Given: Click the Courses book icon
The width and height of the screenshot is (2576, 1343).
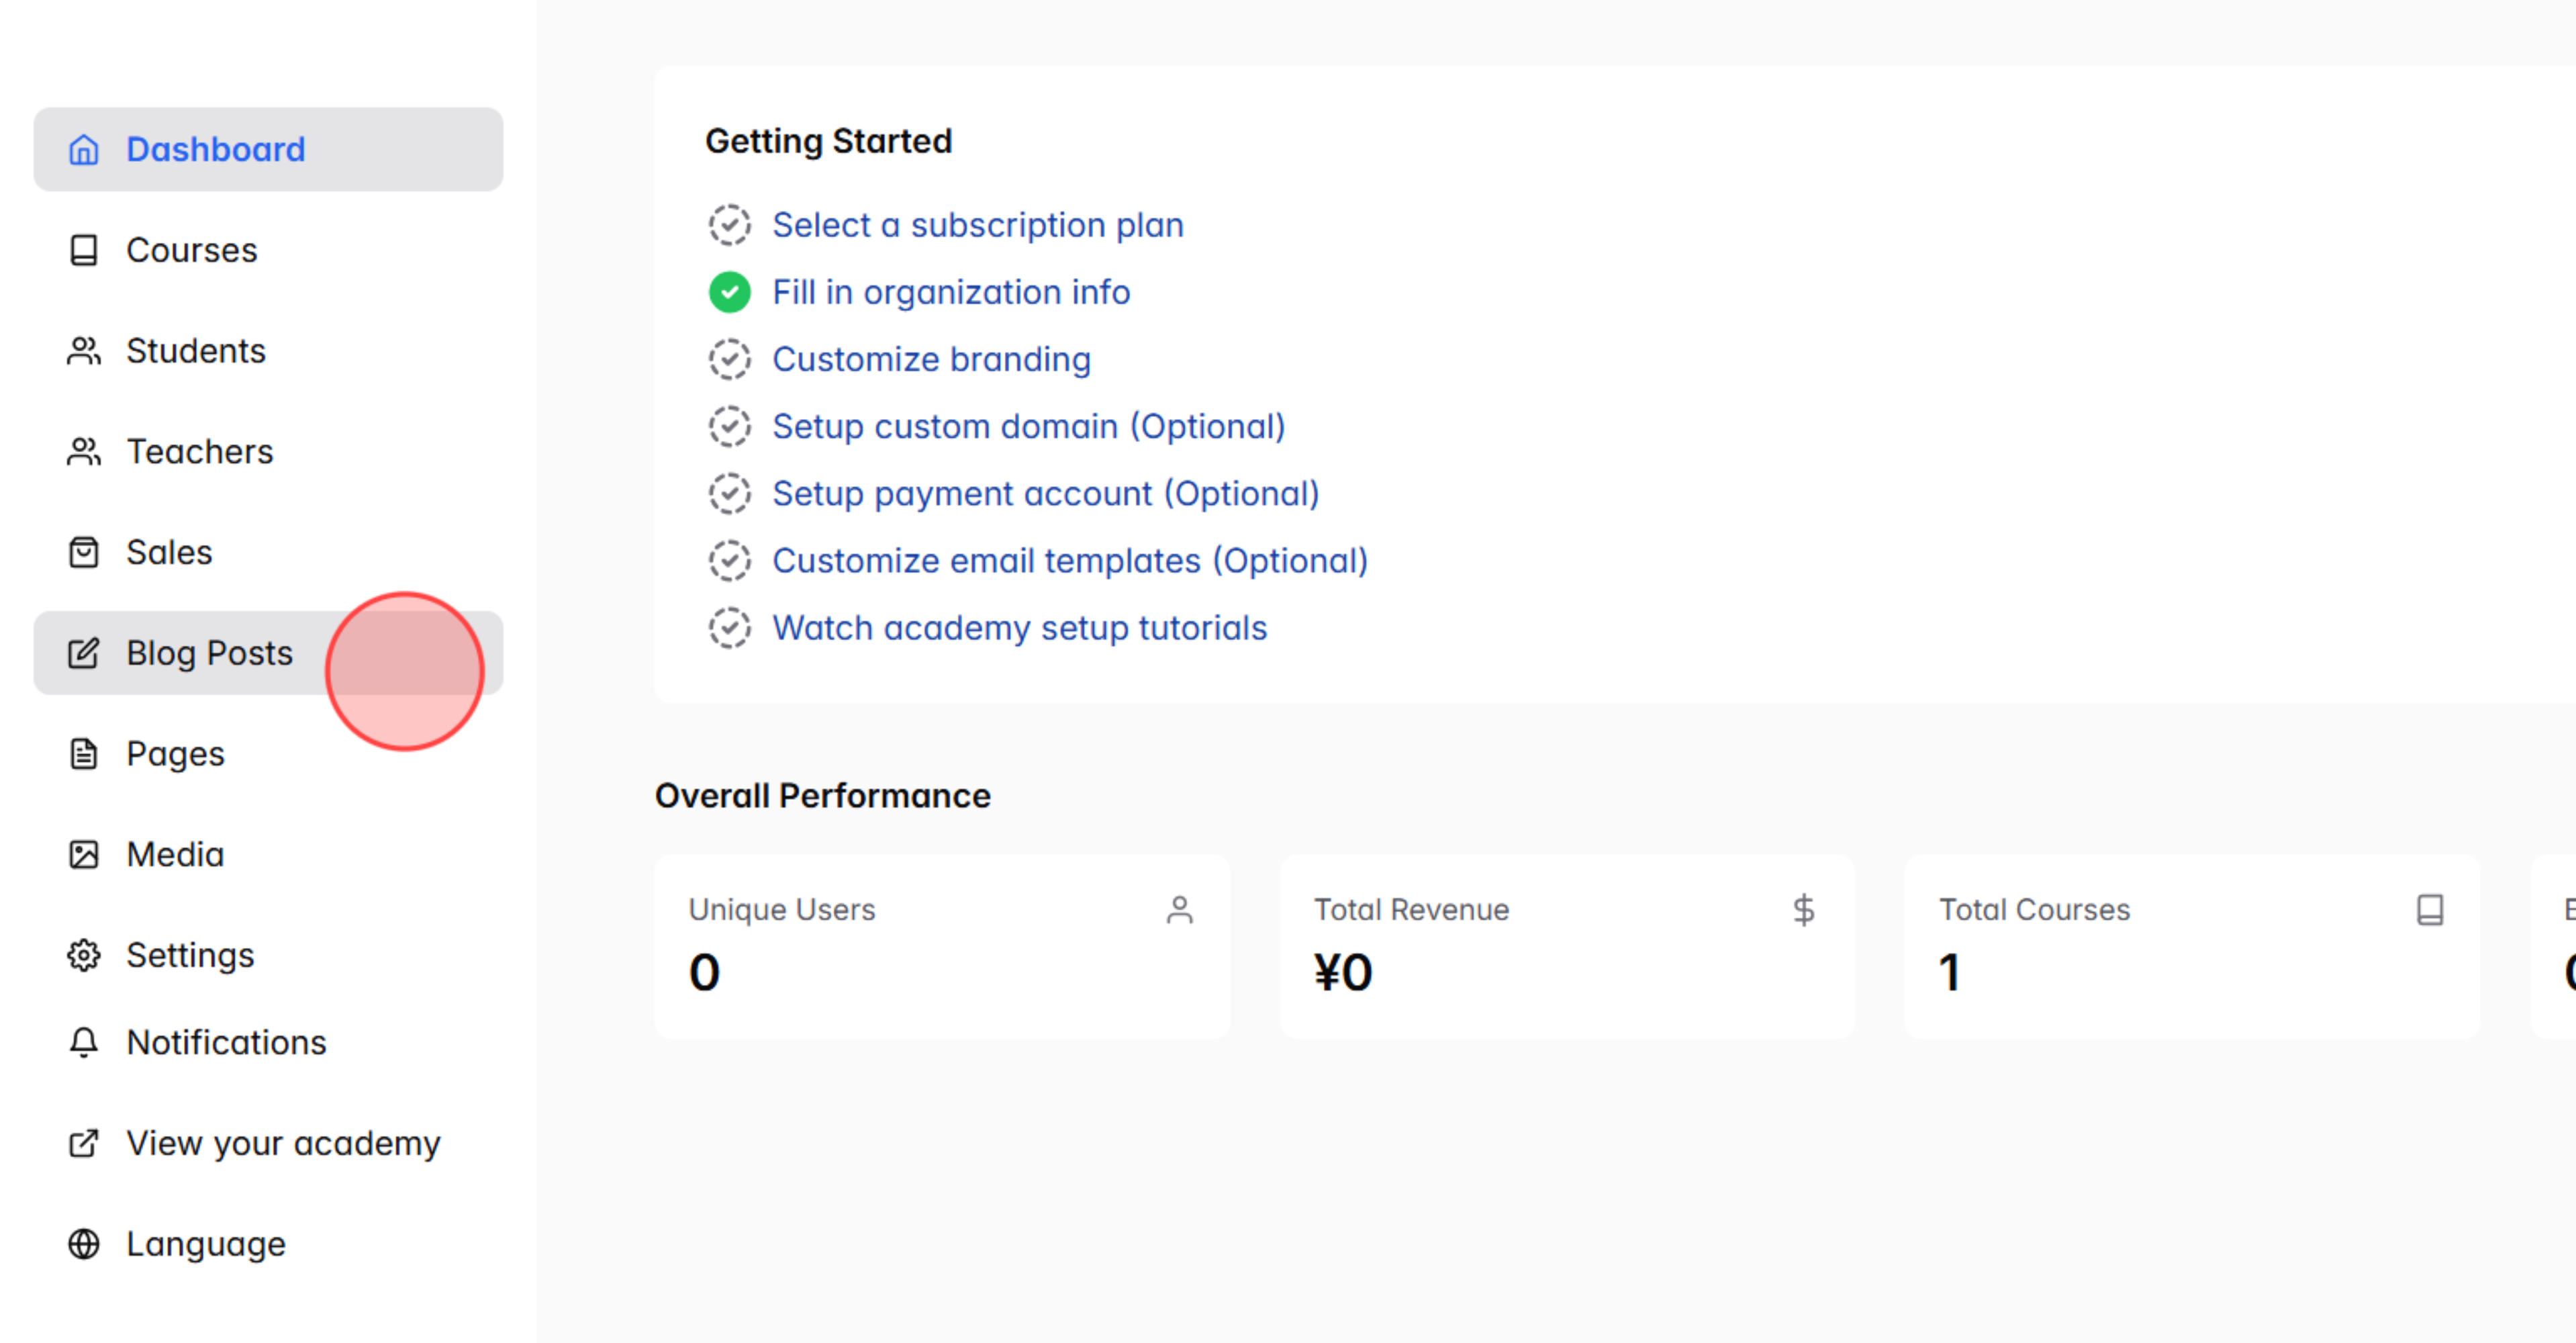Looking at the screenshot, I should coord(83,250).
